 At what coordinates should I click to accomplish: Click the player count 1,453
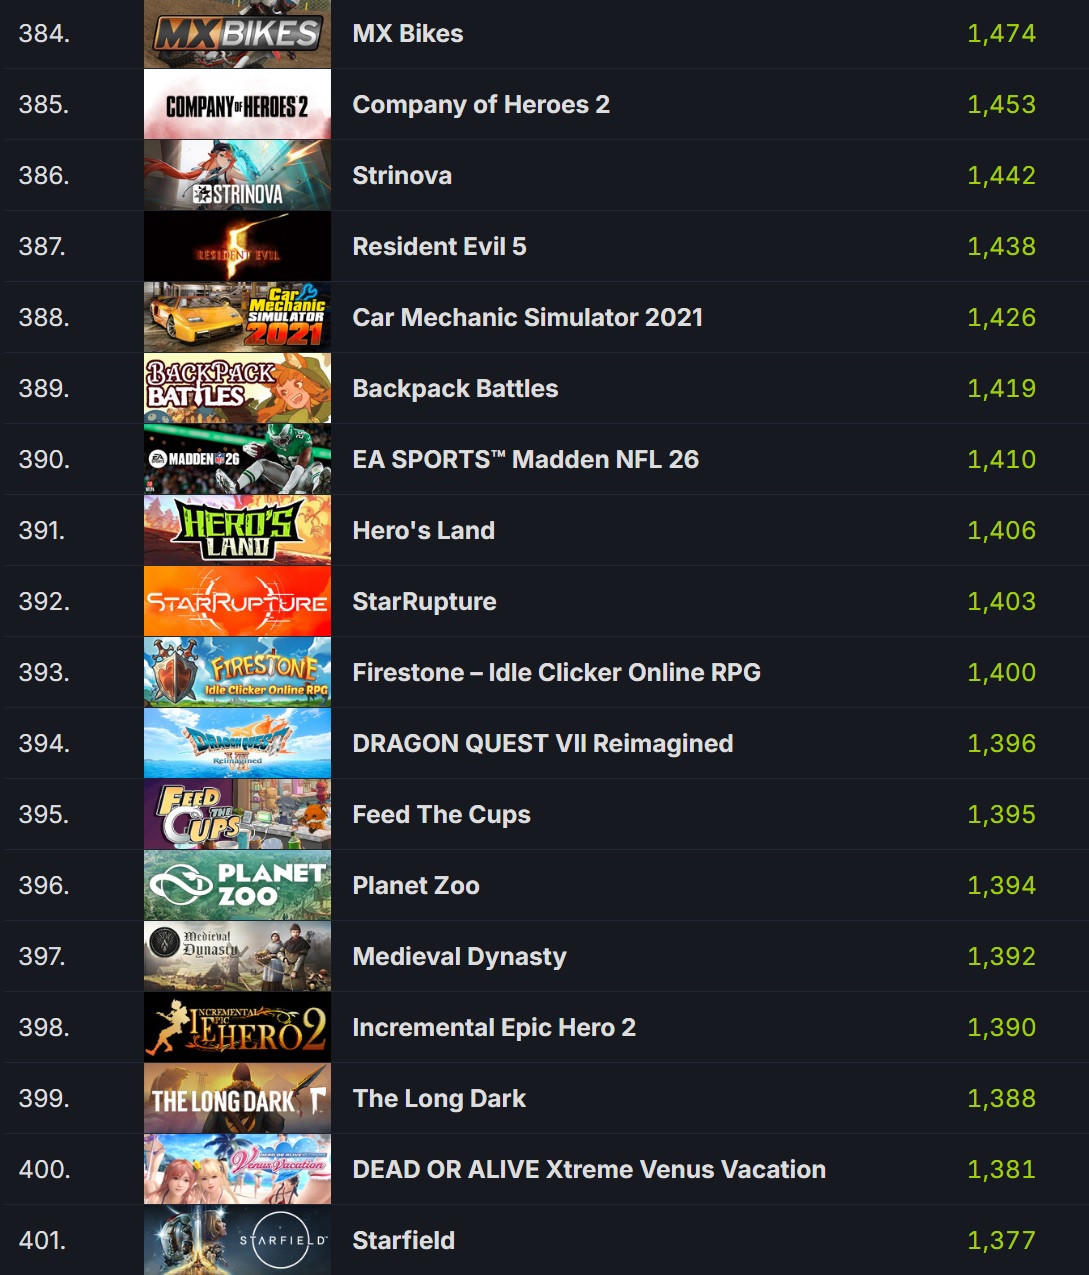pyautogui.click(x=1002, y=105)
